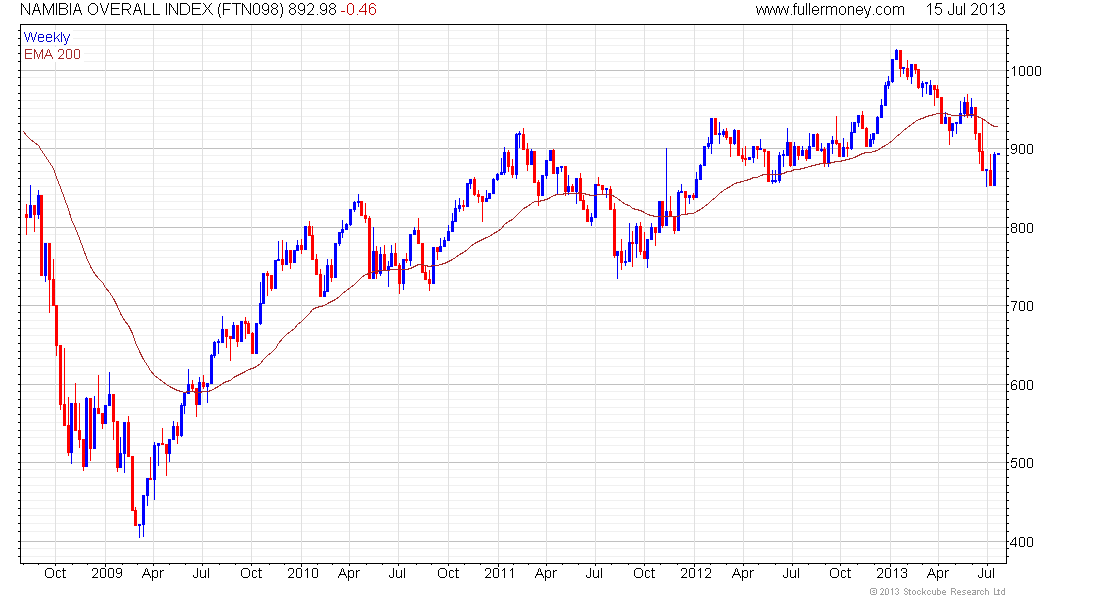Select the 2012 marker on time axis

point(695,573)
